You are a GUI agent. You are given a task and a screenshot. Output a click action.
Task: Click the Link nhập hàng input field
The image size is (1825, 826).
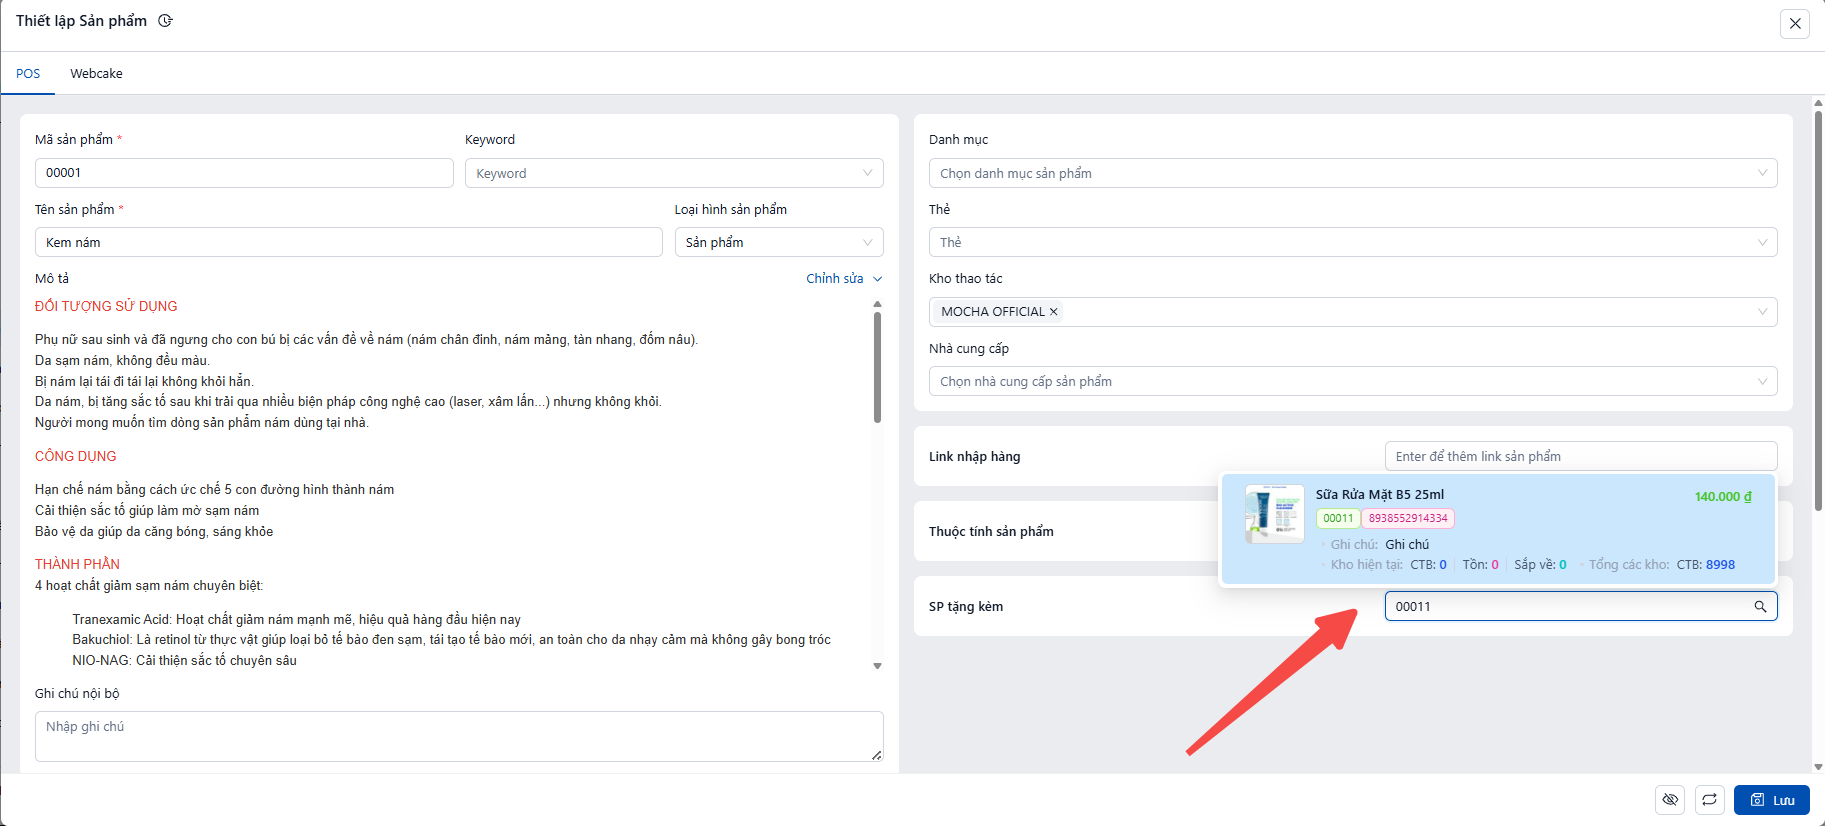(1580, 456)
